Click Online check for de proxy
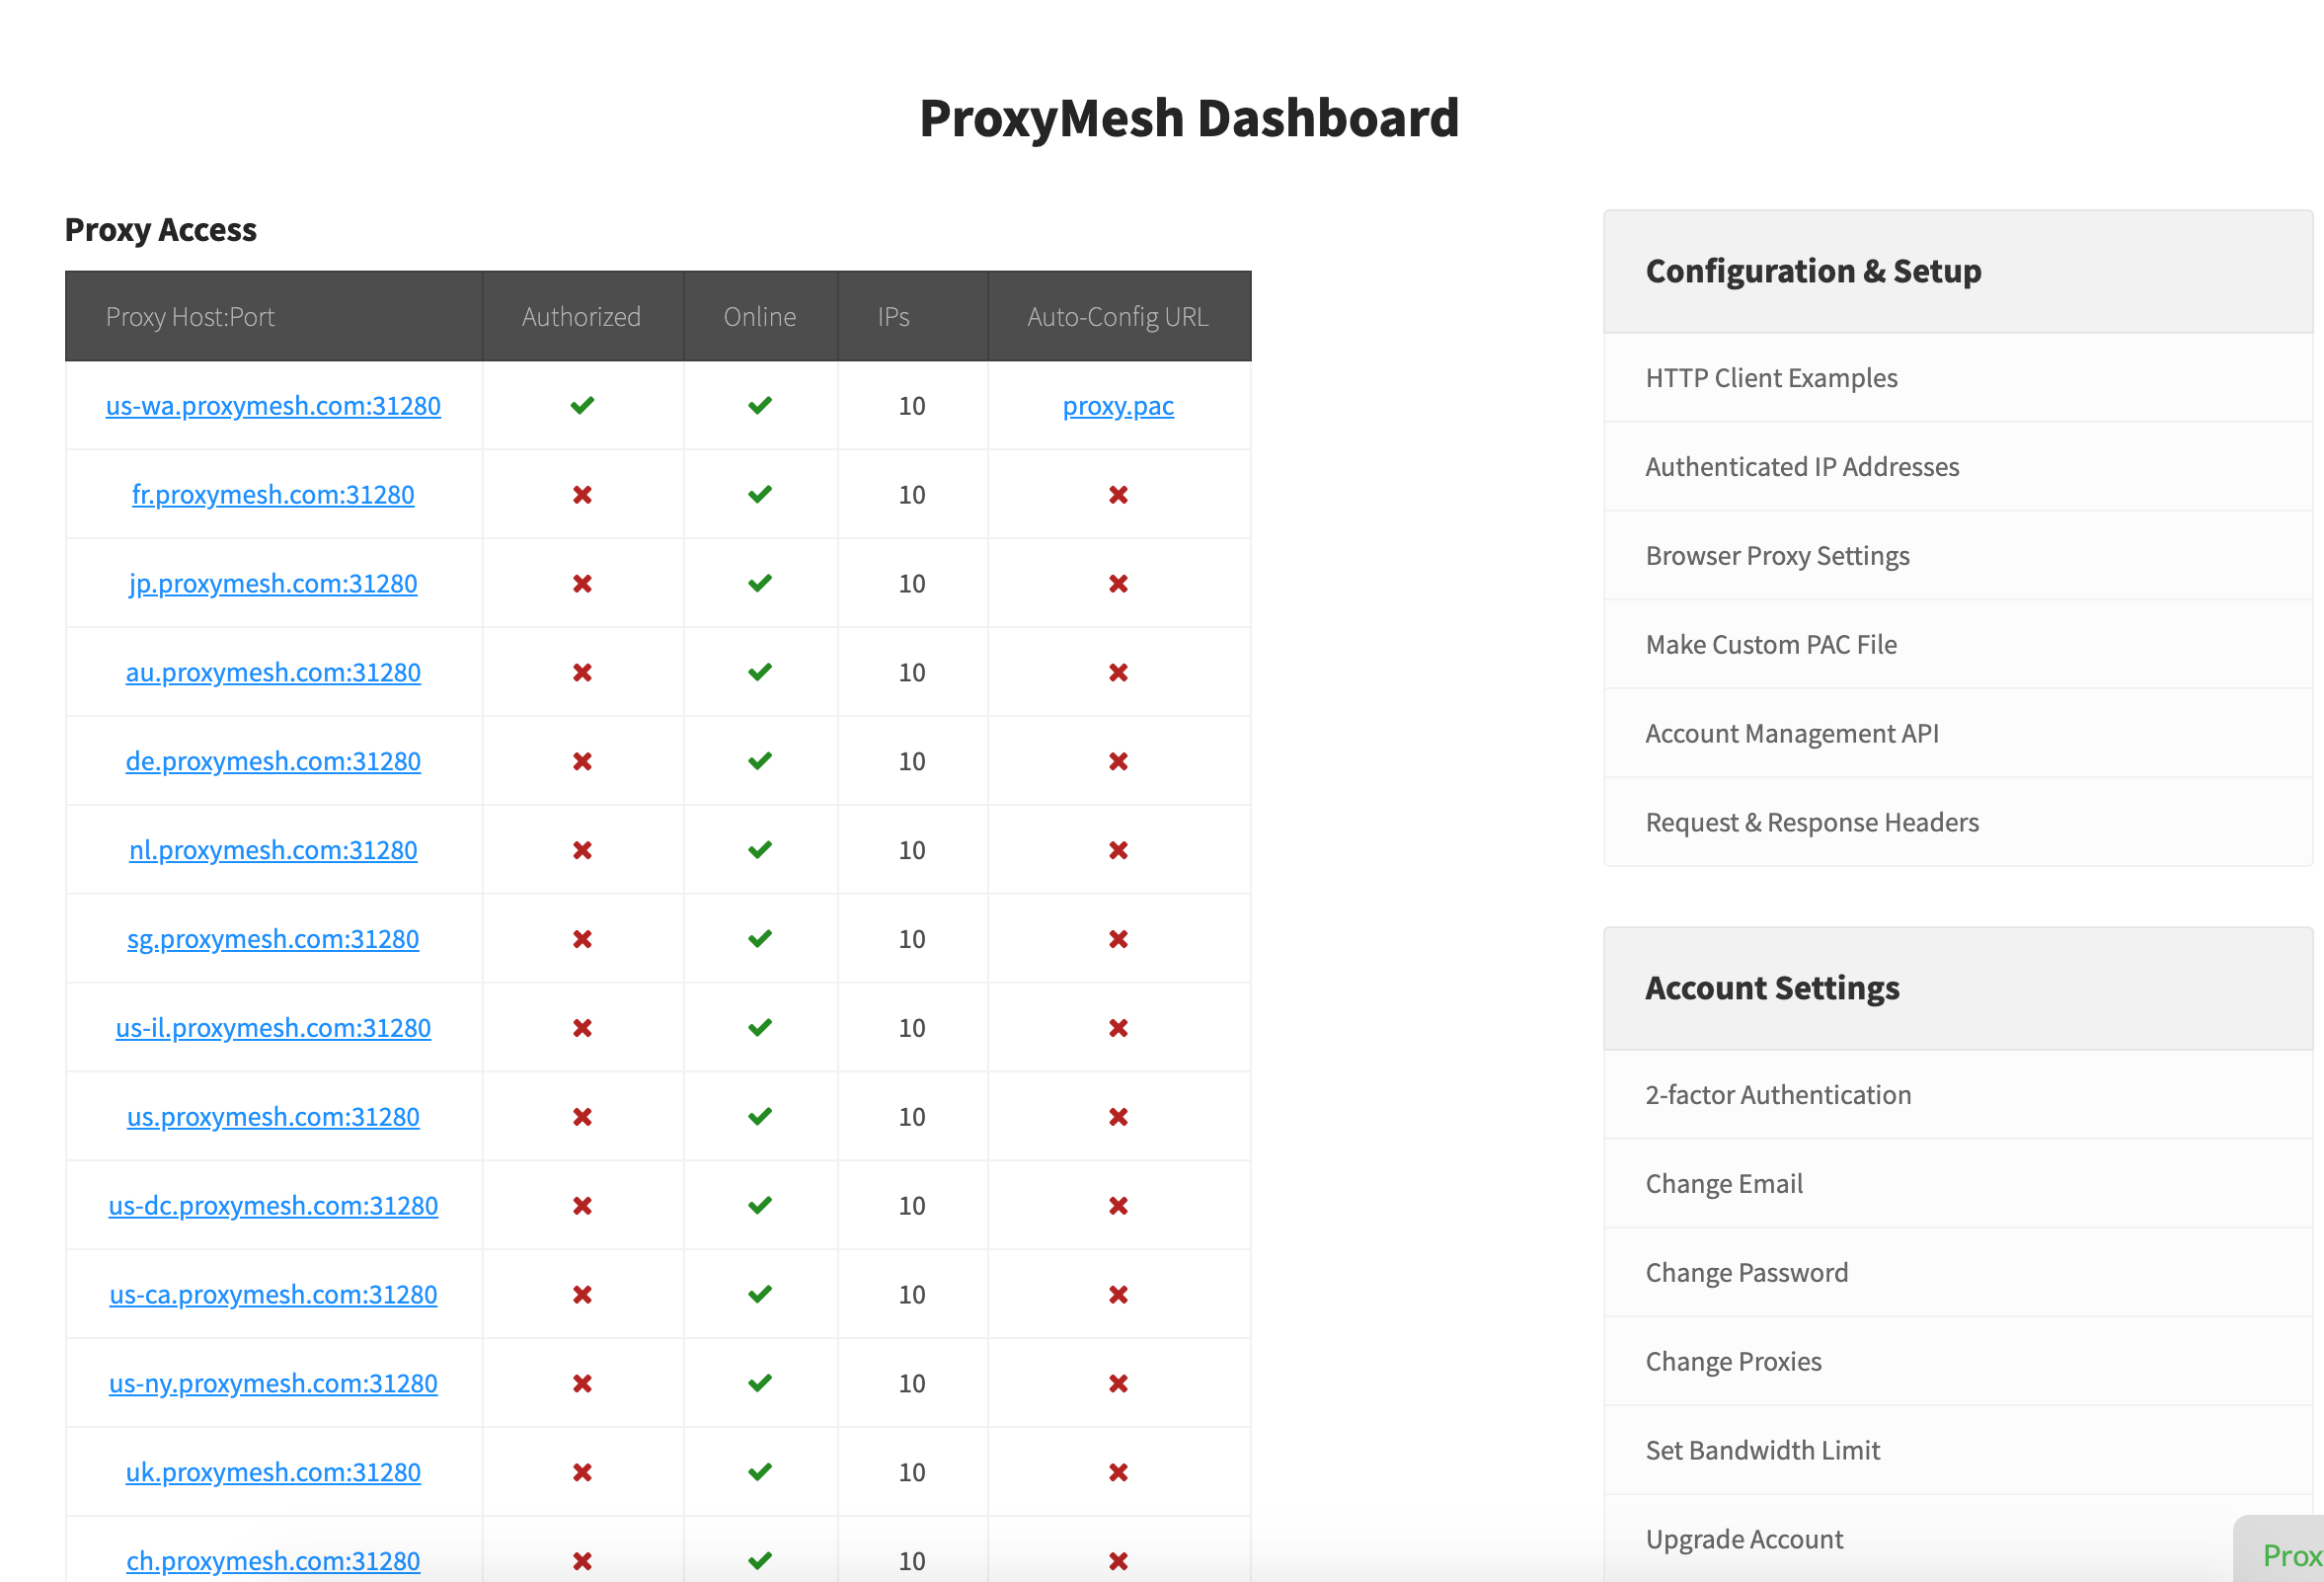Viewport: 2324px width, 1582px height. point(760,762)
